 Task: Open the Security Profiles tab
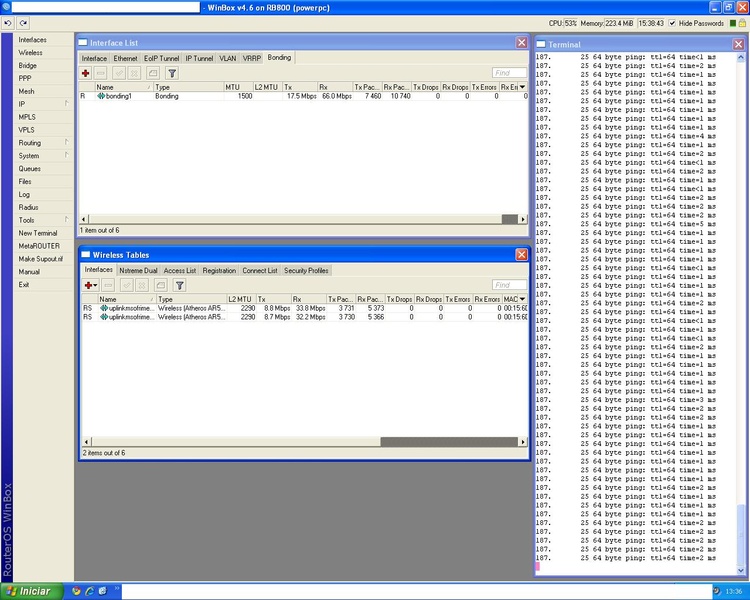[x=306, y=270]
